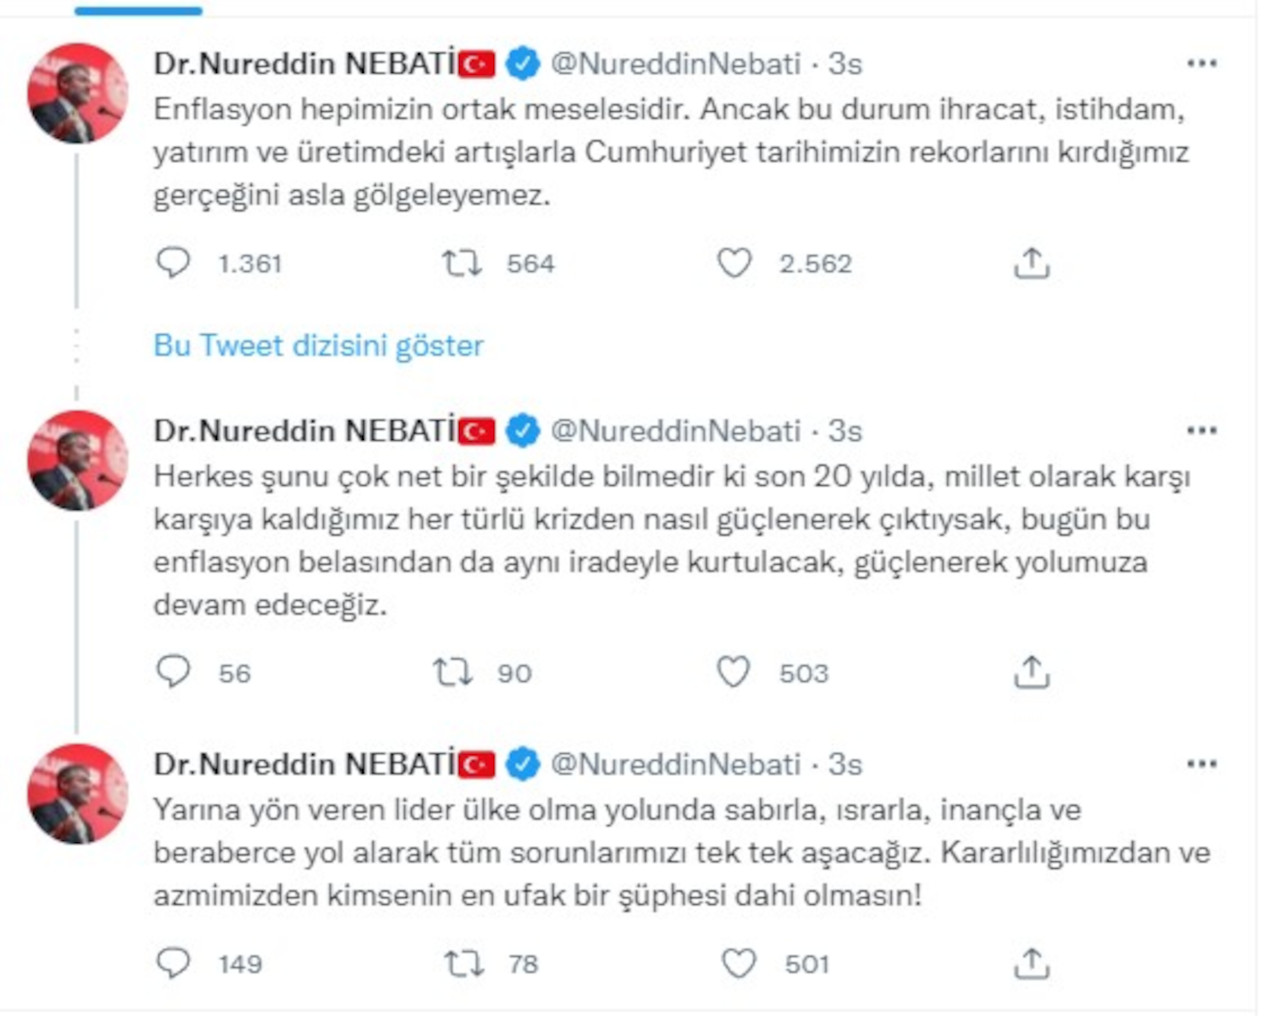Screen dimensions: 1280x1016
Task: Open the profile avatar on the third tweet
Action: [x=77, y=794]
